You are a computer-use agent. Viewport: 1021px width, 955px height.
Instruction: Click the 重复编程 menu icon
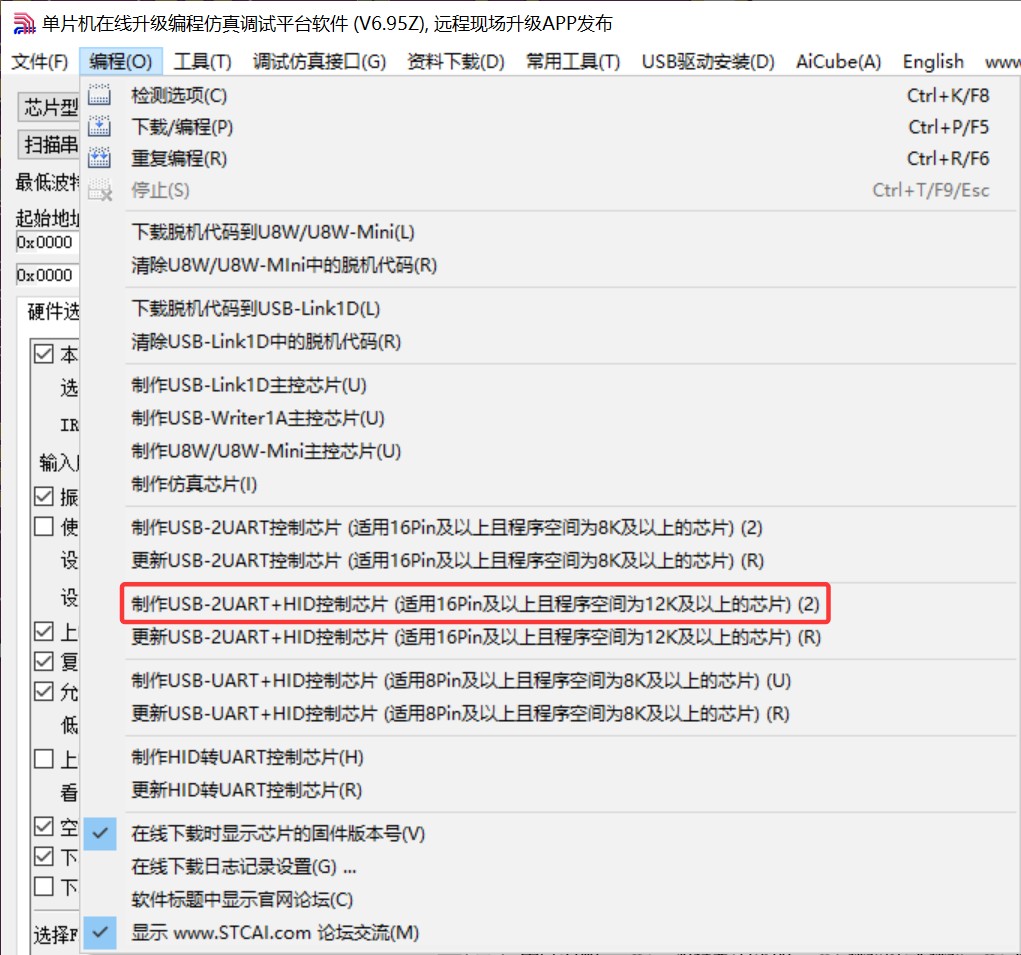click(x=99, y=158)
